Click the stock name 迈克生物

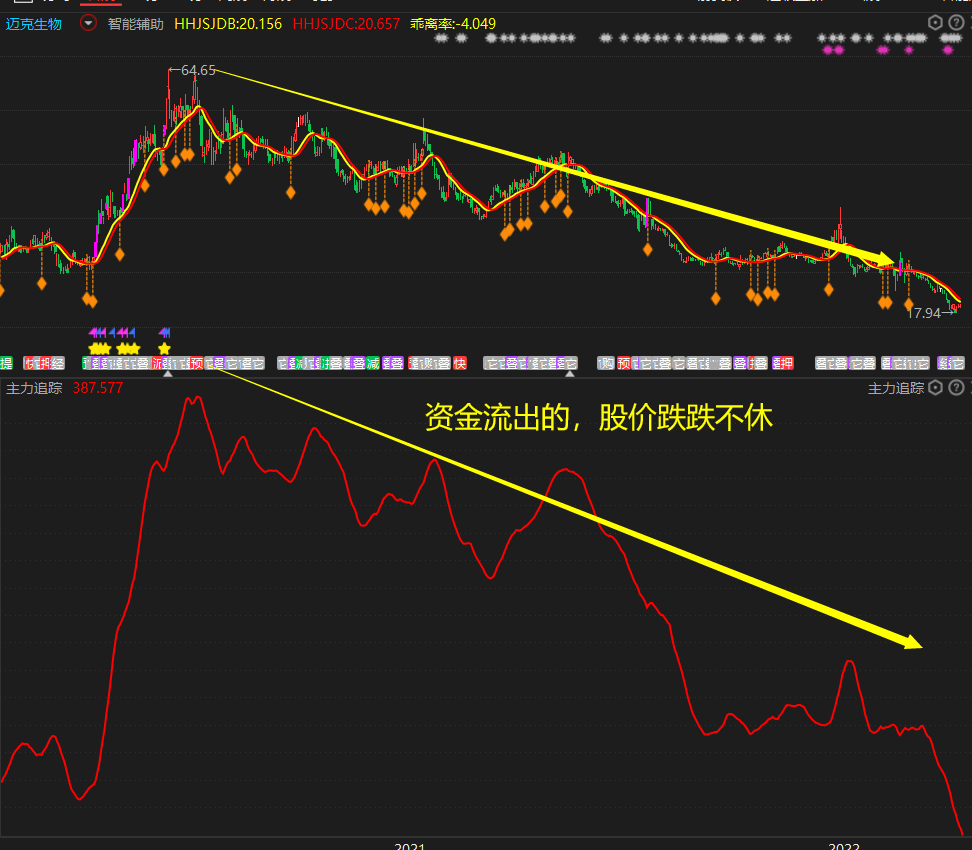click(x=33, y=22)
